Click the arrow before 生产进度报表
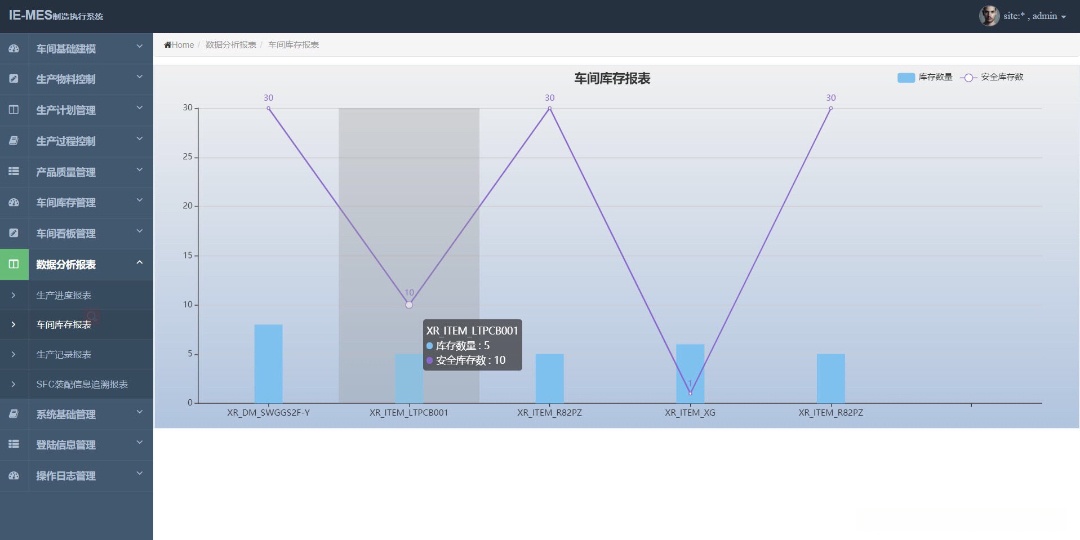 (x=14, y=295)
